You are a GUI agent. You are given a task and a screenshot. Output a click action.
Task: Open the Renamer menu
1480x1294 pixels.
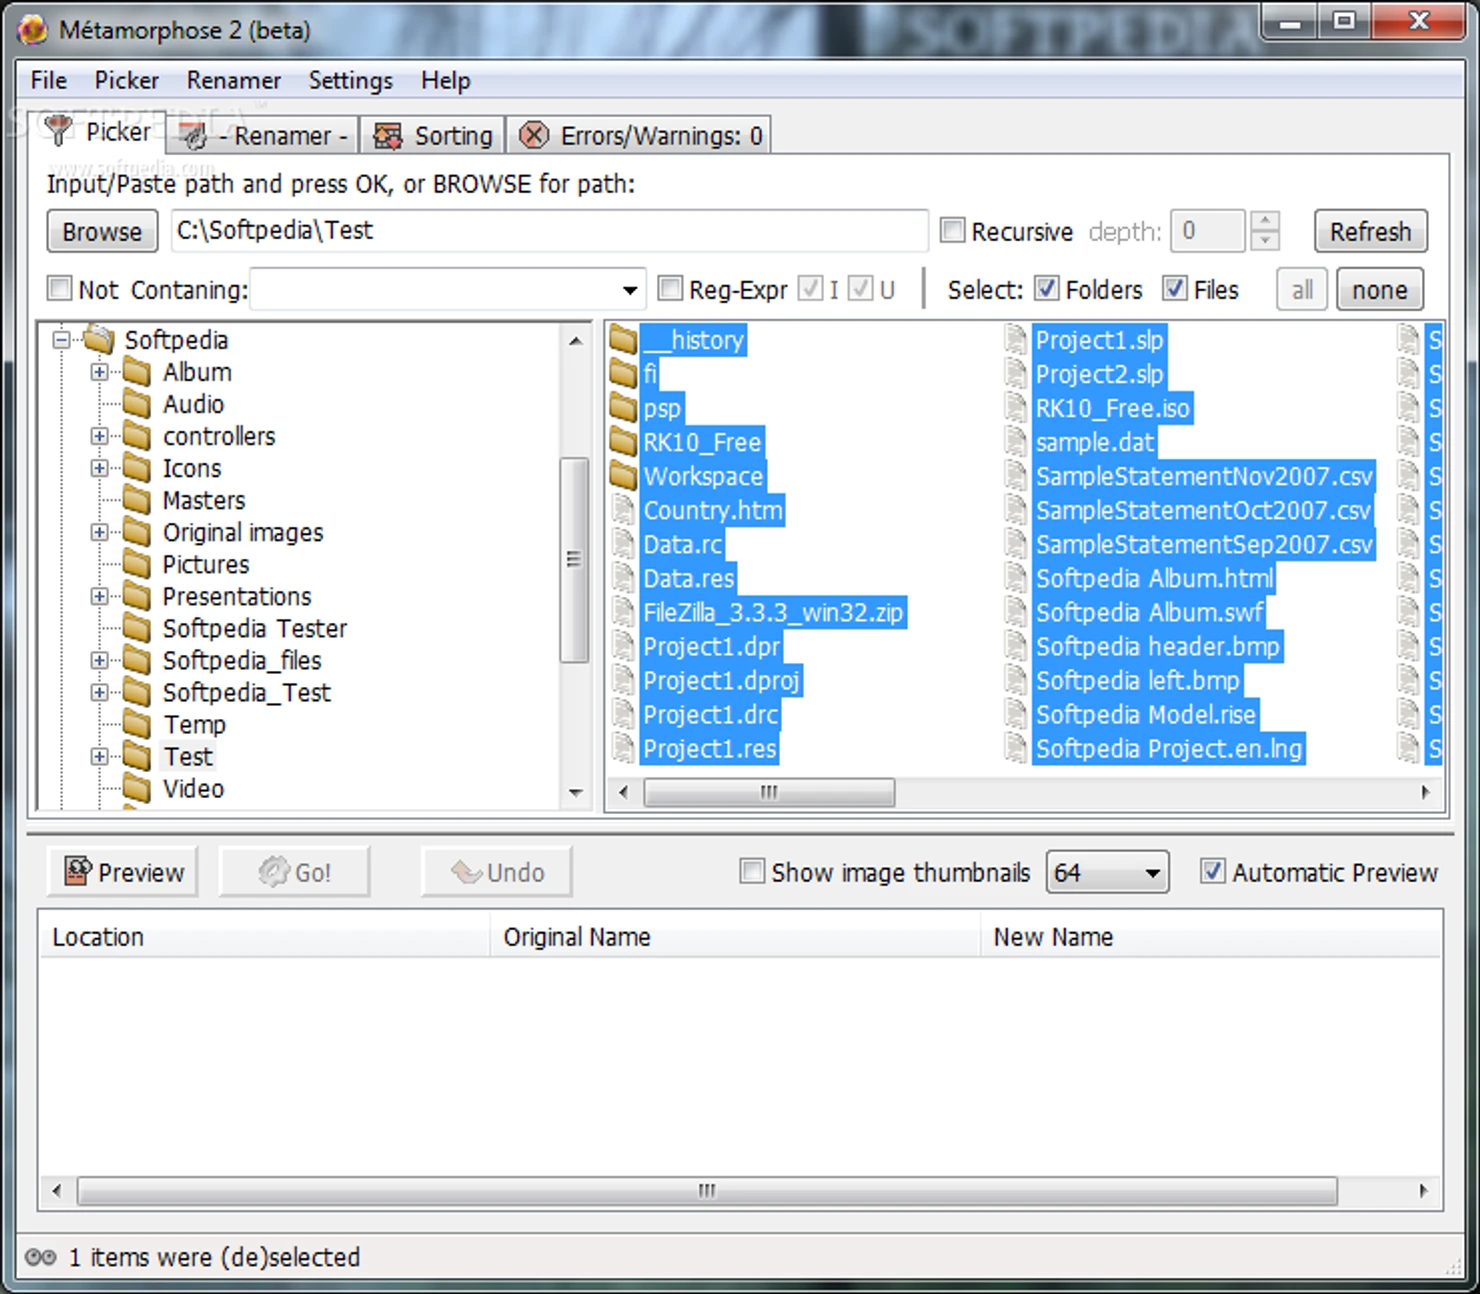coord(233,80)
